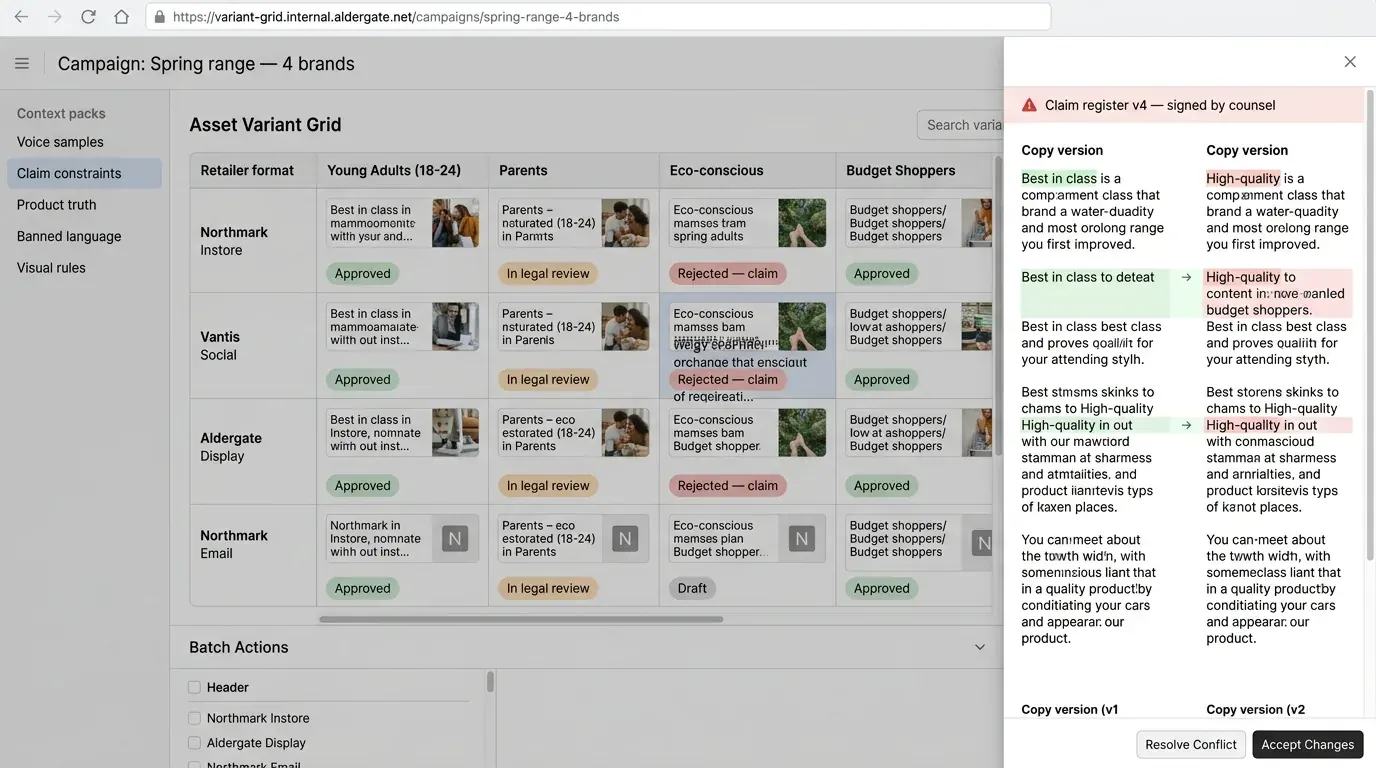The image size is (1376, 768).
Task: Click the Batch Actions list scrollbar
Action: 490,682
